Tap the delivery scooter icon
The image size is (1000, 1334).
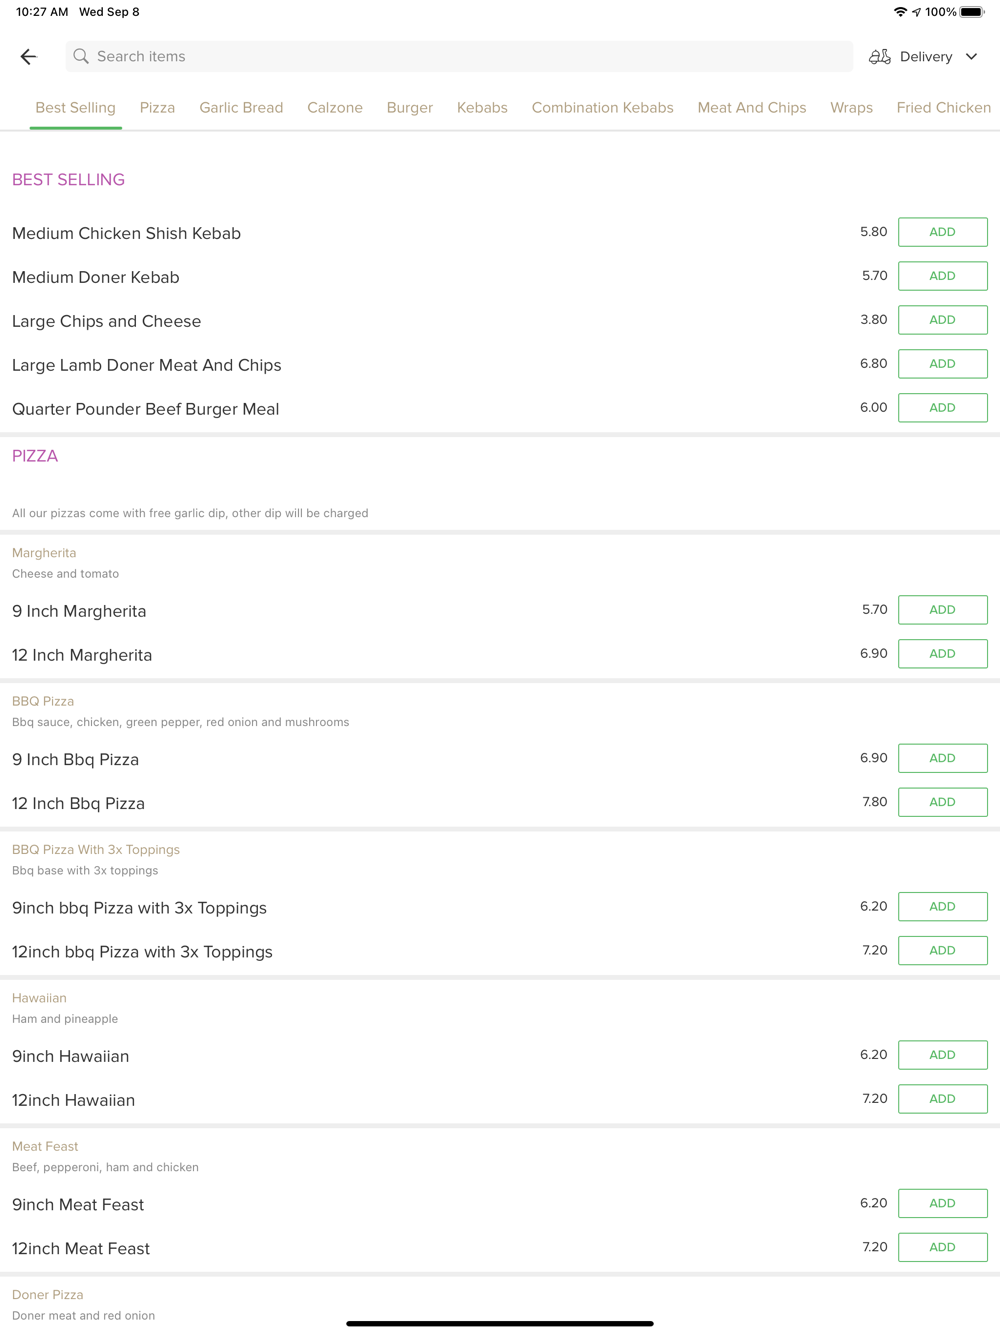(x=880, y=57)
